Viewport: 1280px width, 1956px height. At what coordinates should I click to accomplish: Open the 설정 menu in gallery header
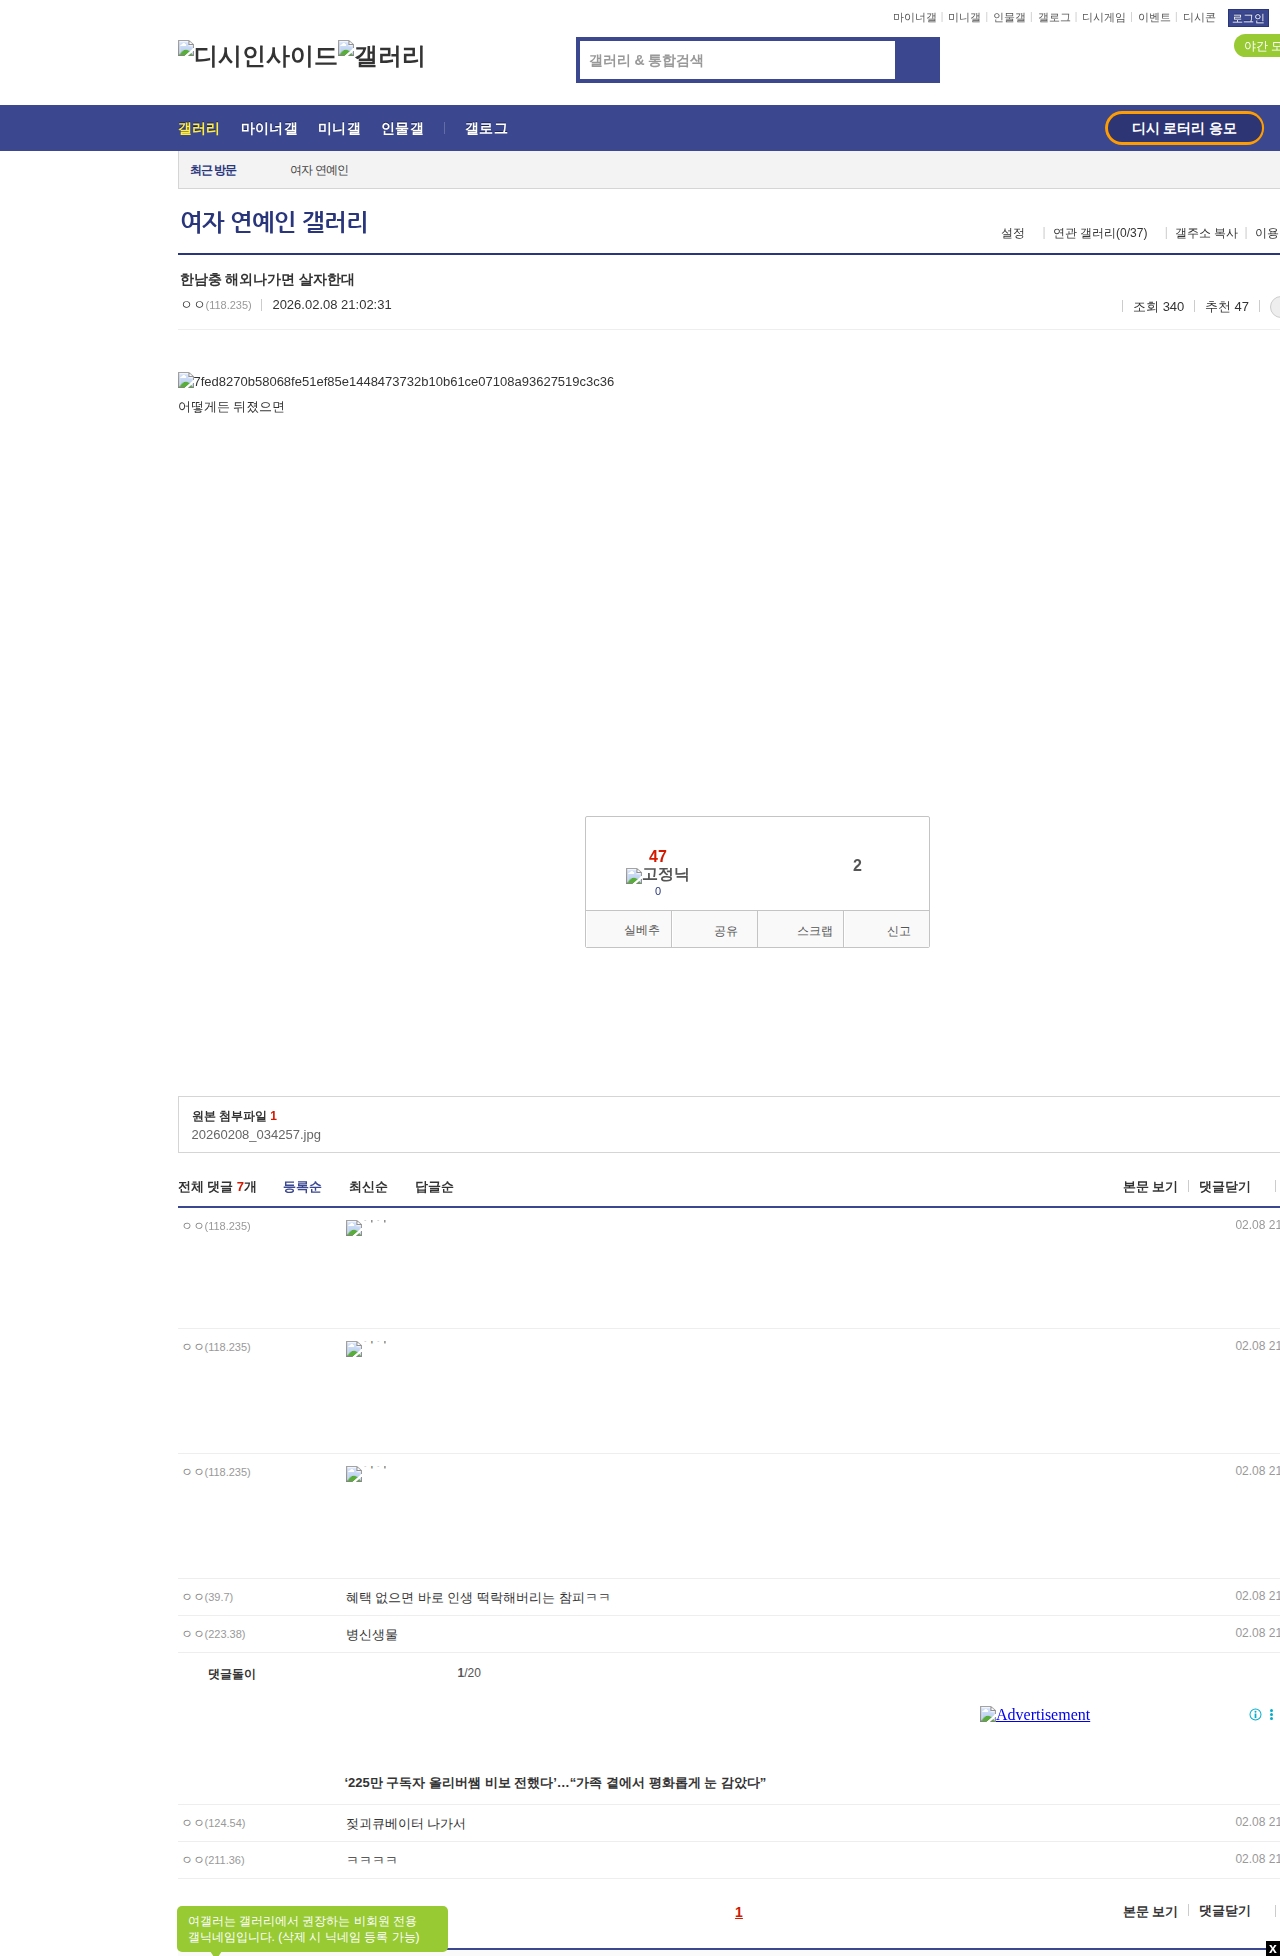pyautogui.click(x=1012, y=233)
